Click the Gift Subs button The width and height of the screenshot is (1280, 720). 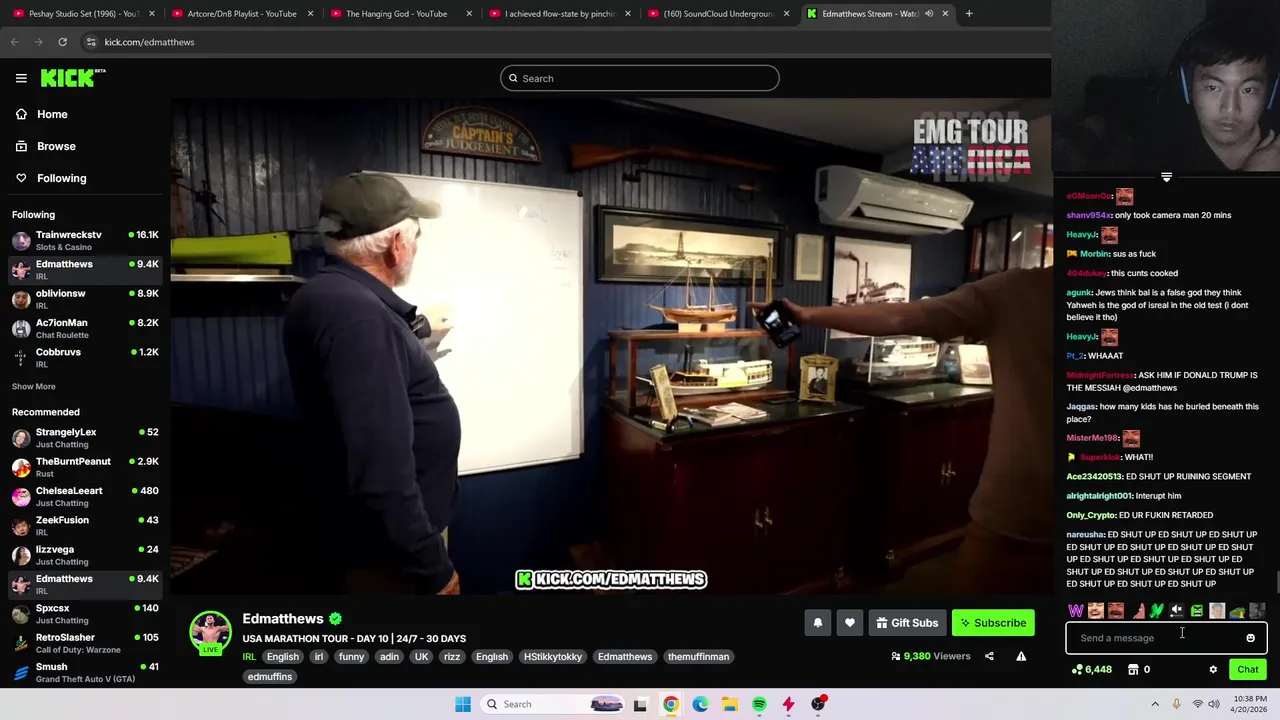click(x=907, y=623)
